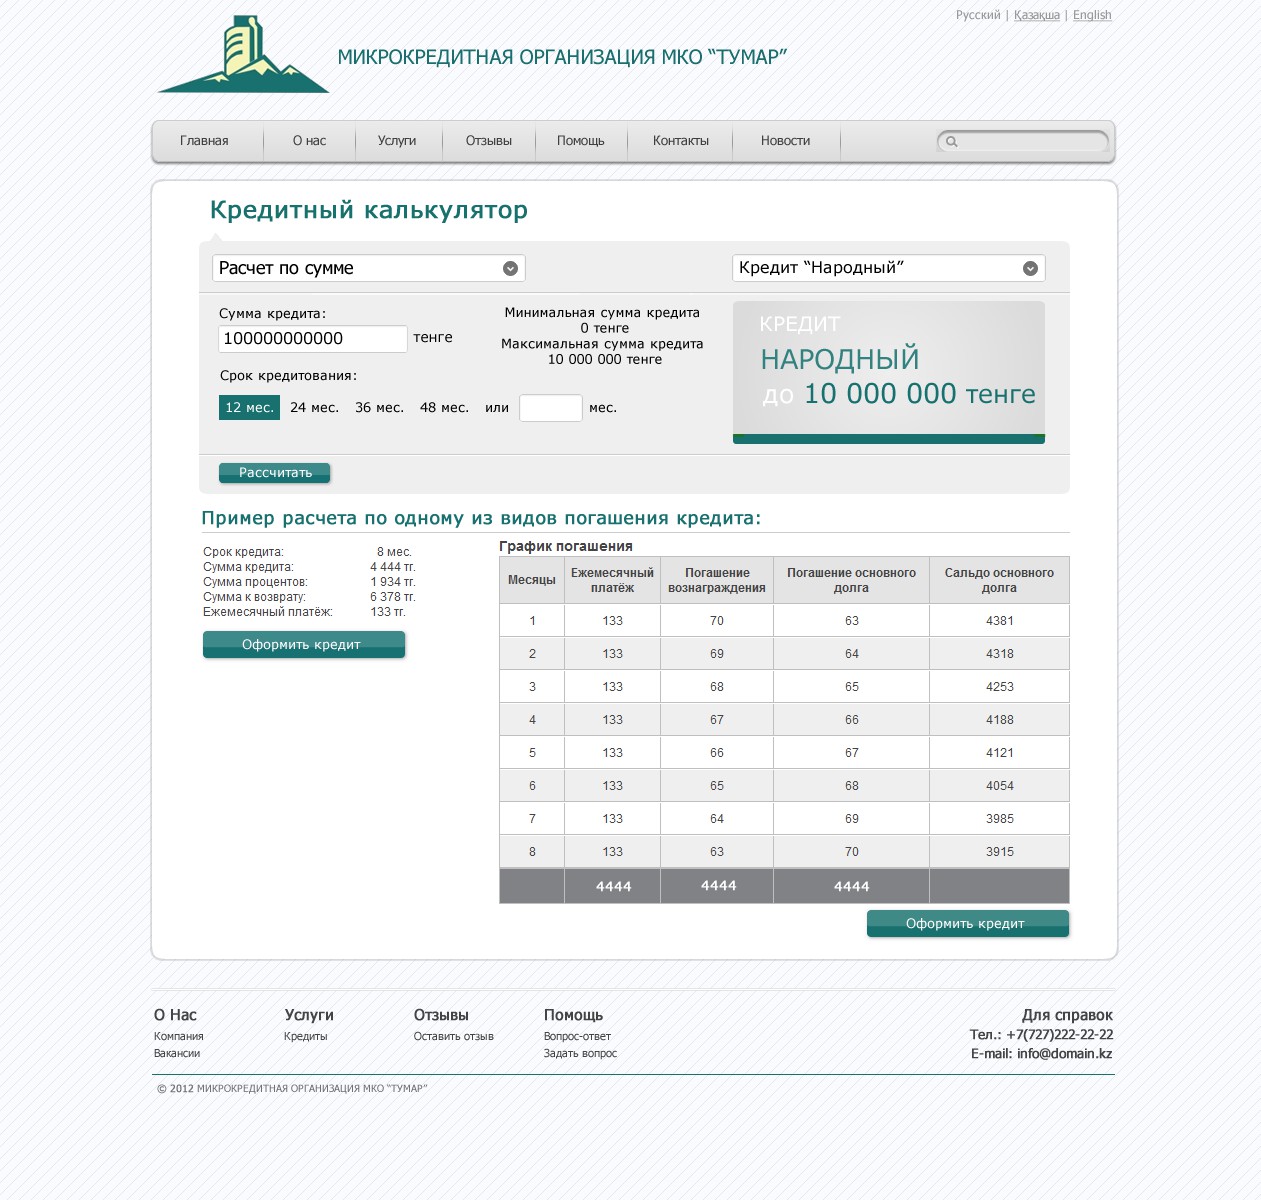Click balance value 4381 in month 1

point(1000,621)
